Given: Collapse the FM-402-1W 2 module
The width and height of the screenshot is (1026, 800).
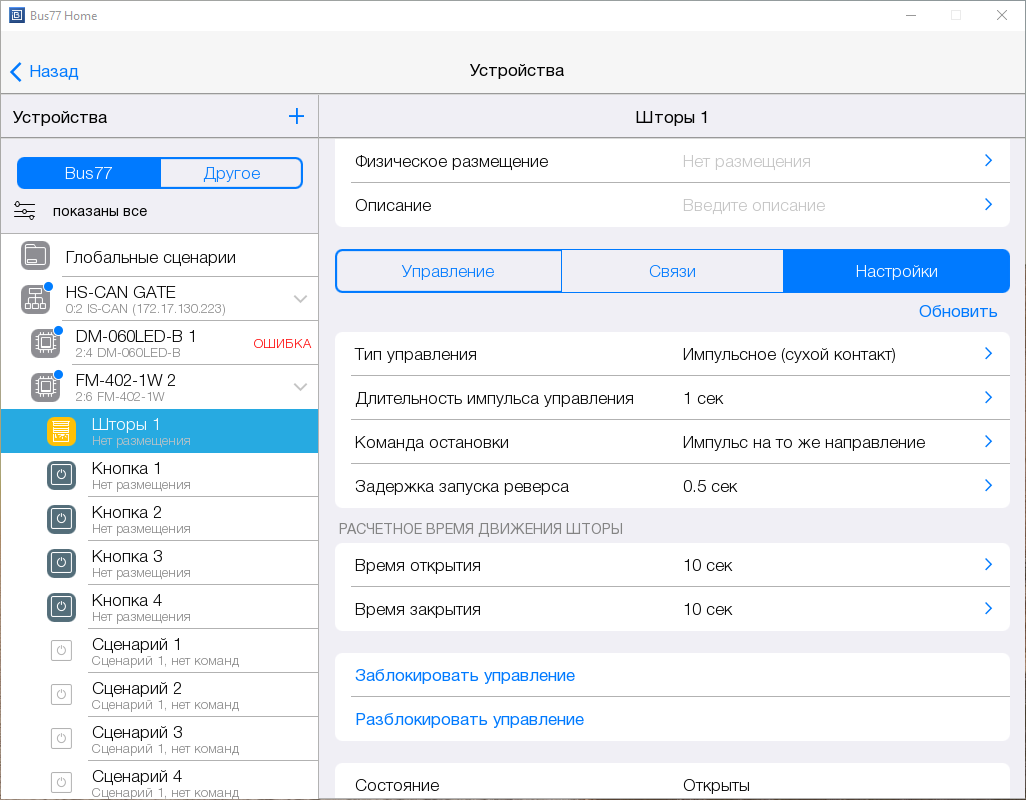Looking at the screenshot, I should click(300, 387).
